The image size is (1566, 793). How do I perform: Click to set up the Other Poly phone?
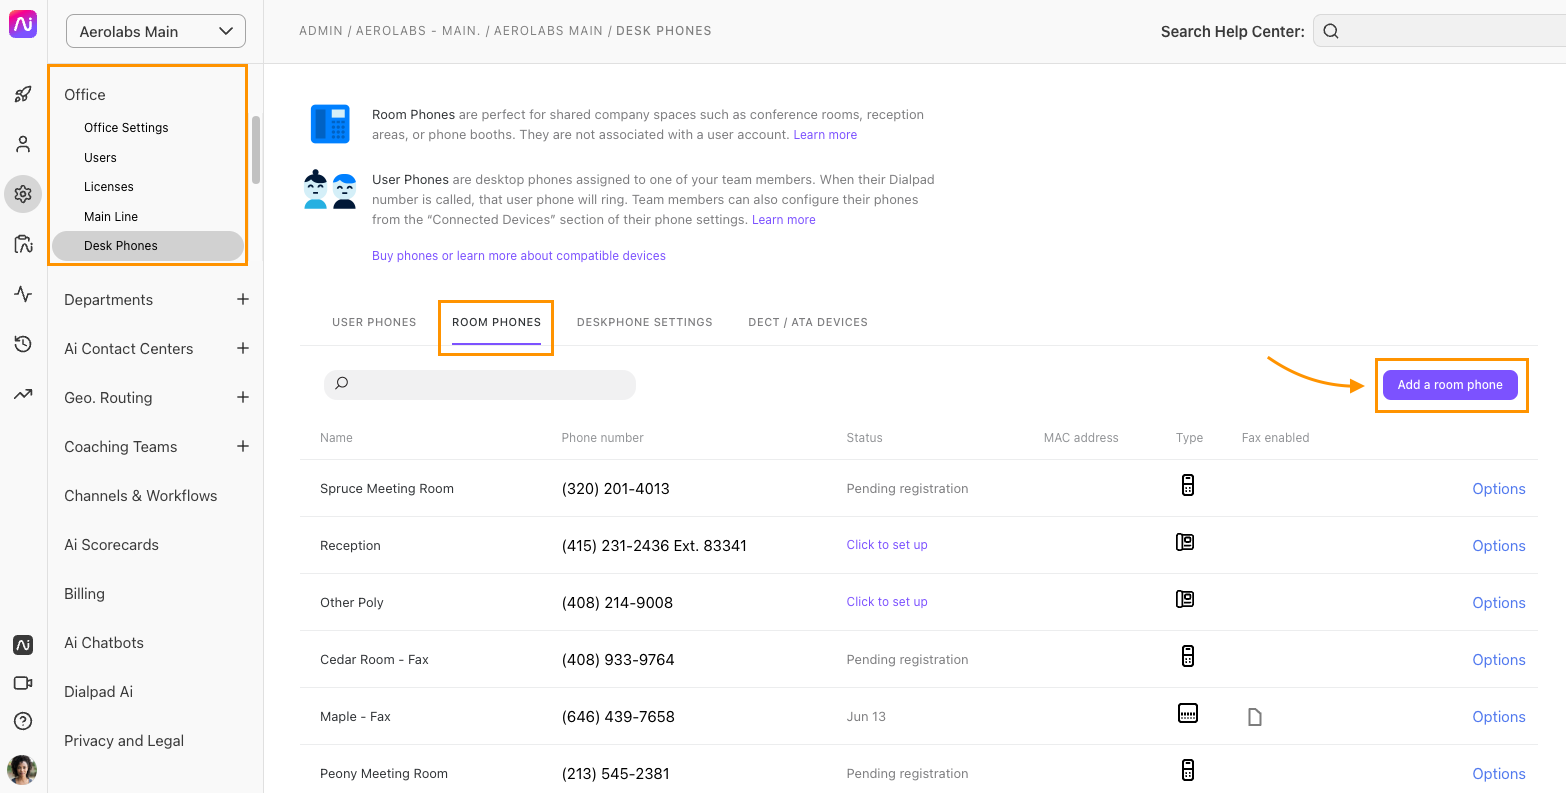[x=887, y=602]
